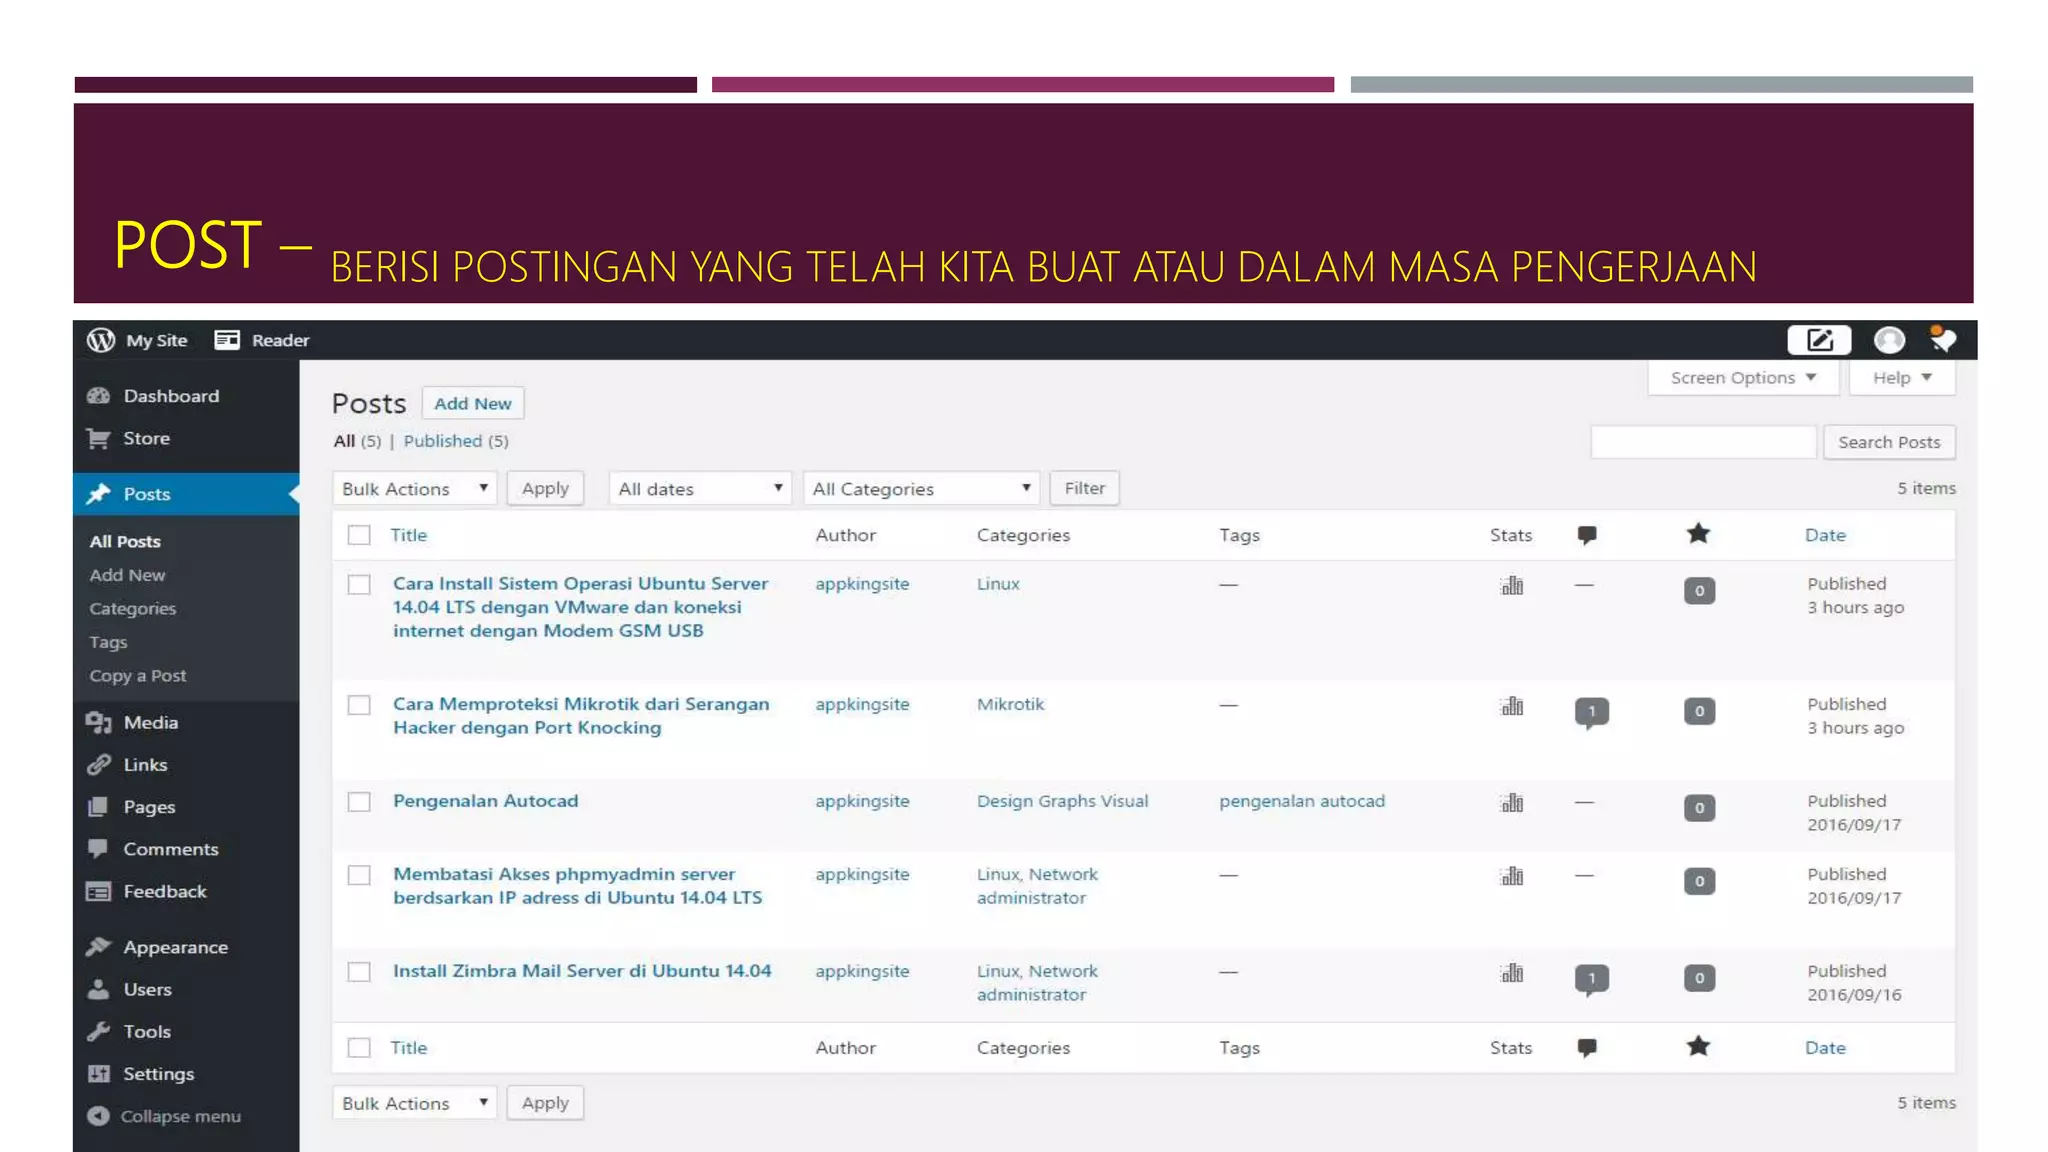Click the Pages icon in sidebar
The image size is (2048, 1152).
(x=98, y=807)
